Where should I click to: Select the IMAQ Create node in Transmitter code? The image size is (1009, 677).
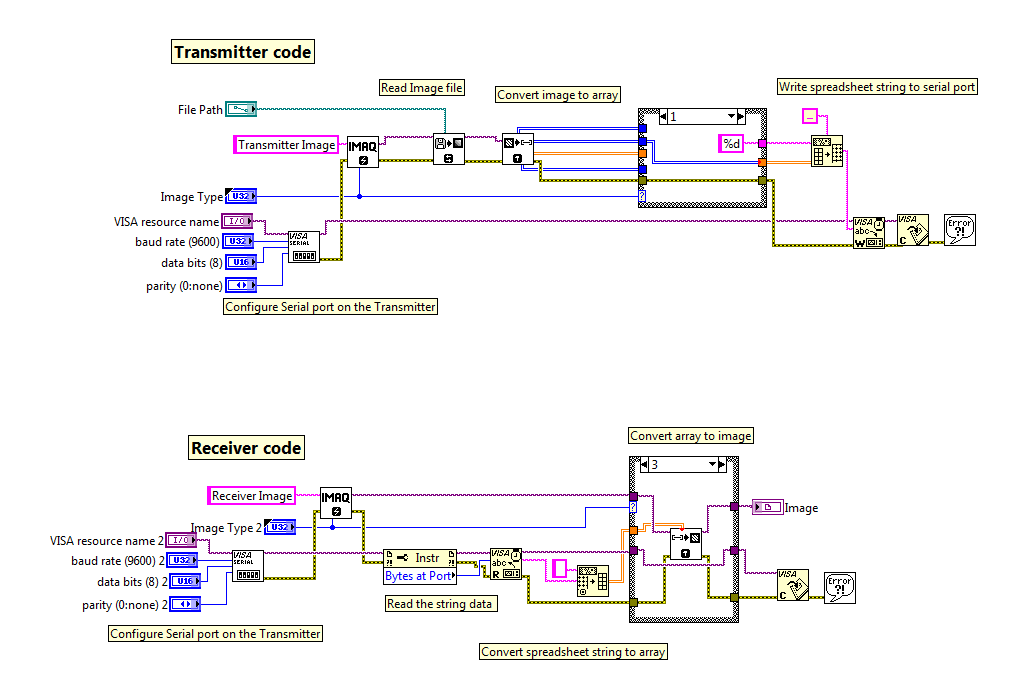click(363, 150)
